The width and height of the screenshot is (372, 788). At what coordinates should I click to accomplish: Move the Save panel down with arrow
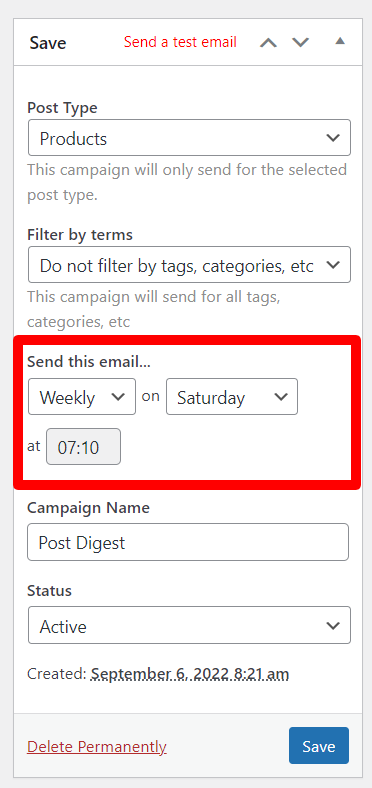301,43
